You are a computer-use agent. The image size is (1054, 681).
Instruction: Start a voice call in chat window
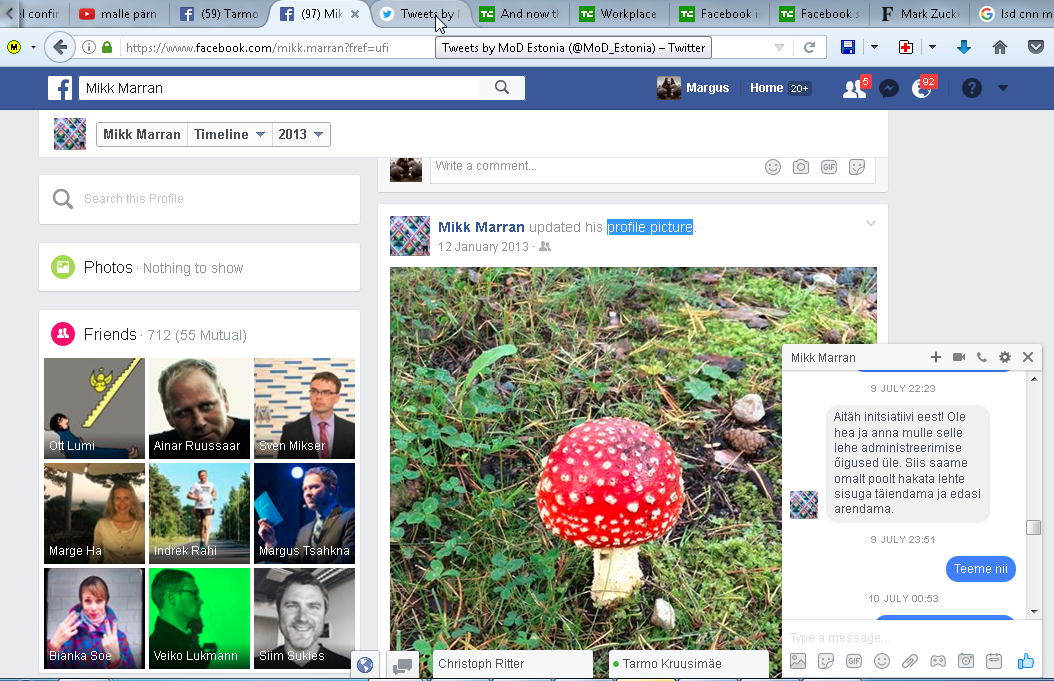point(982,357)
